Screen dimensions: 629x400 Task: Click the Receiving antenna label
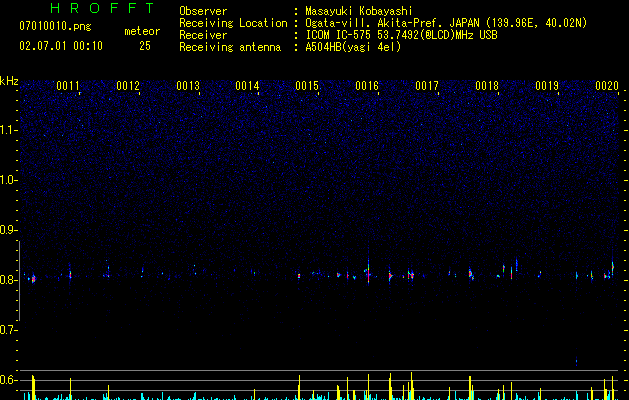click(x=230, y=47)
